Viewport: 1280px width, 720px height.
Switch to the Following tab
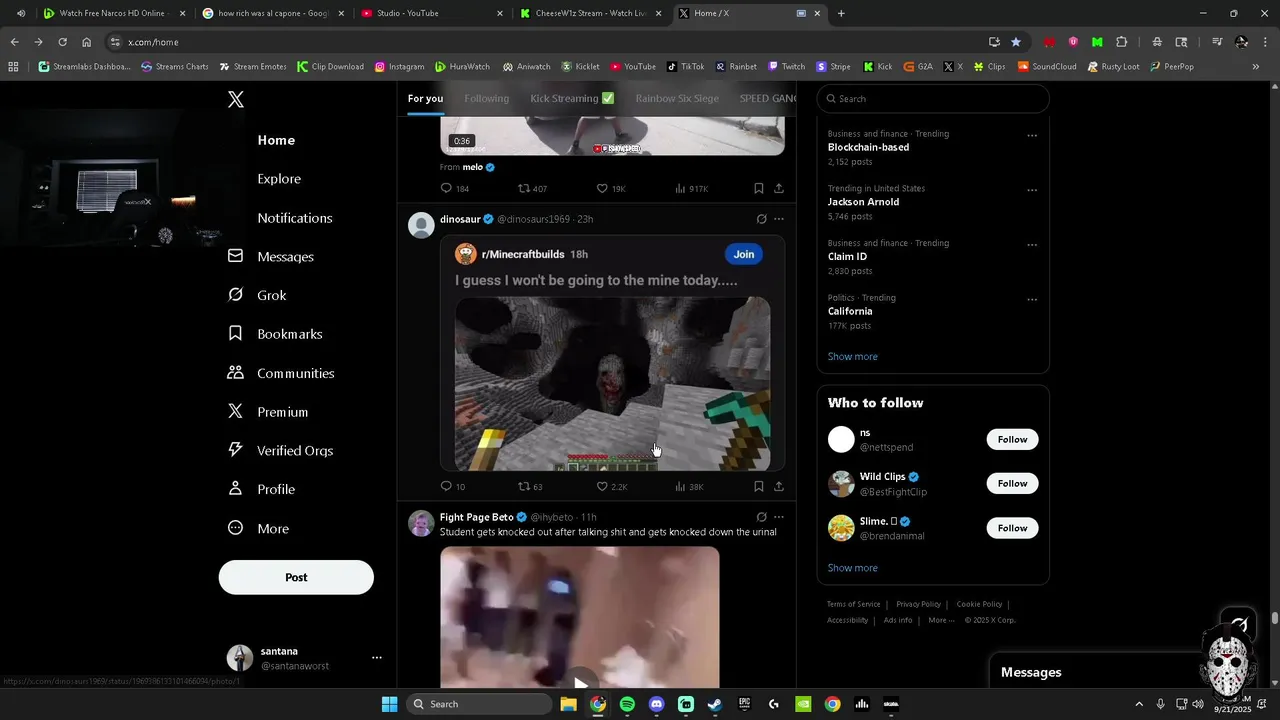[x=486, y=98]
